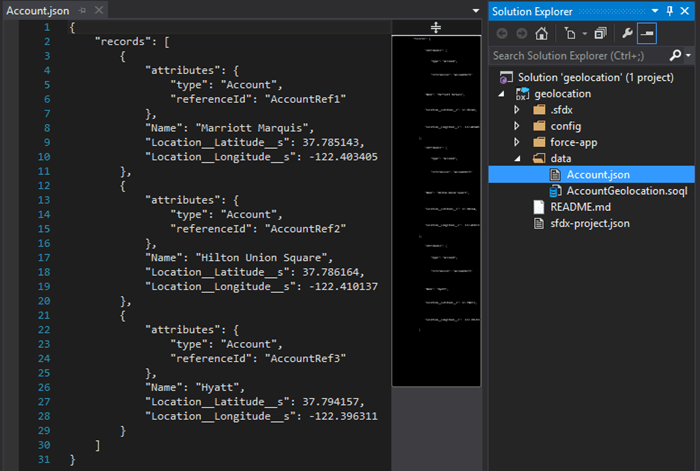Toggle the Preview Selected Items button
700x471 pixels.
tap(647, 33)
